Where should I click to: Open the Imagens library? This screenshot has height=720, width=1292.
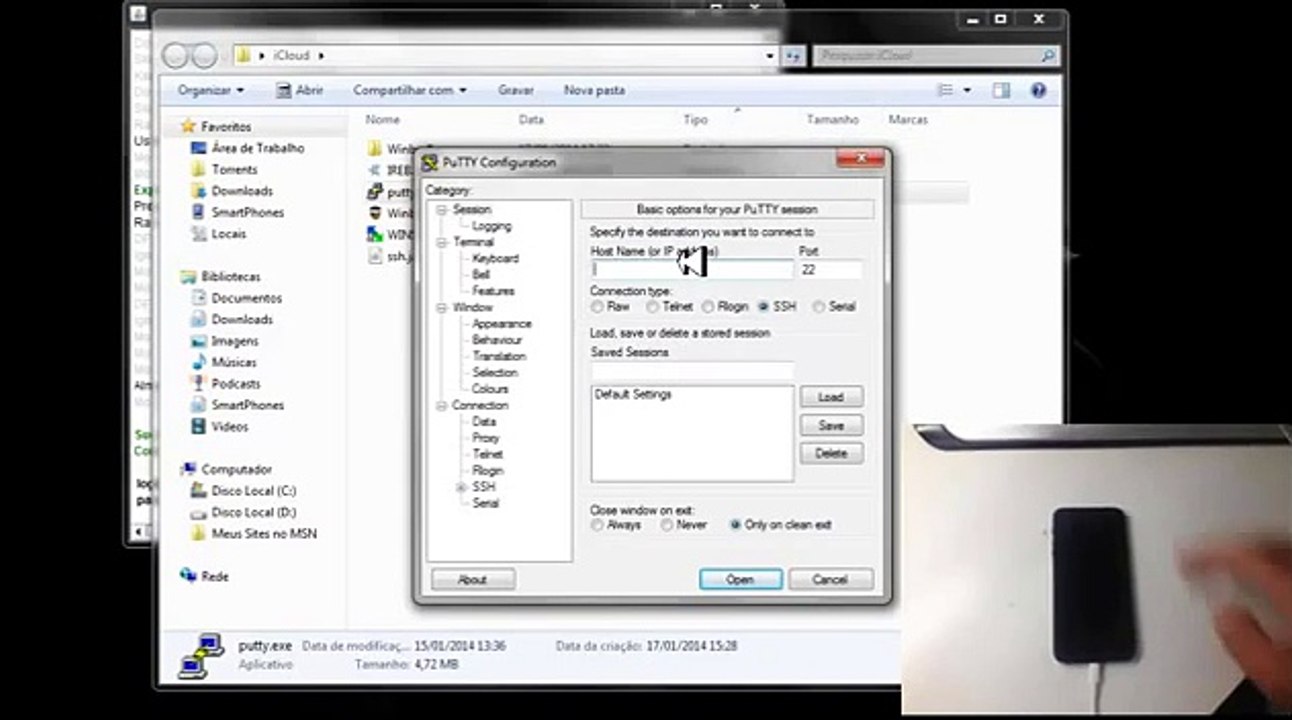[x=234, y=341]
